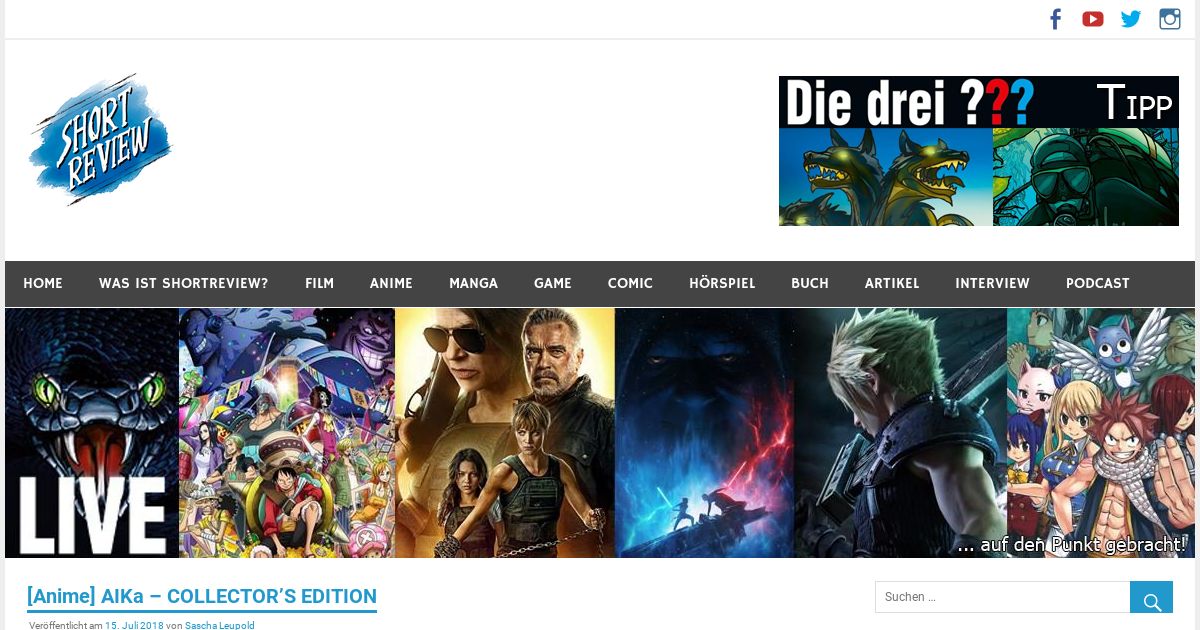Select the Game menu item
The height and width of the screenshot is (630, 1200).
pos(553,284)
